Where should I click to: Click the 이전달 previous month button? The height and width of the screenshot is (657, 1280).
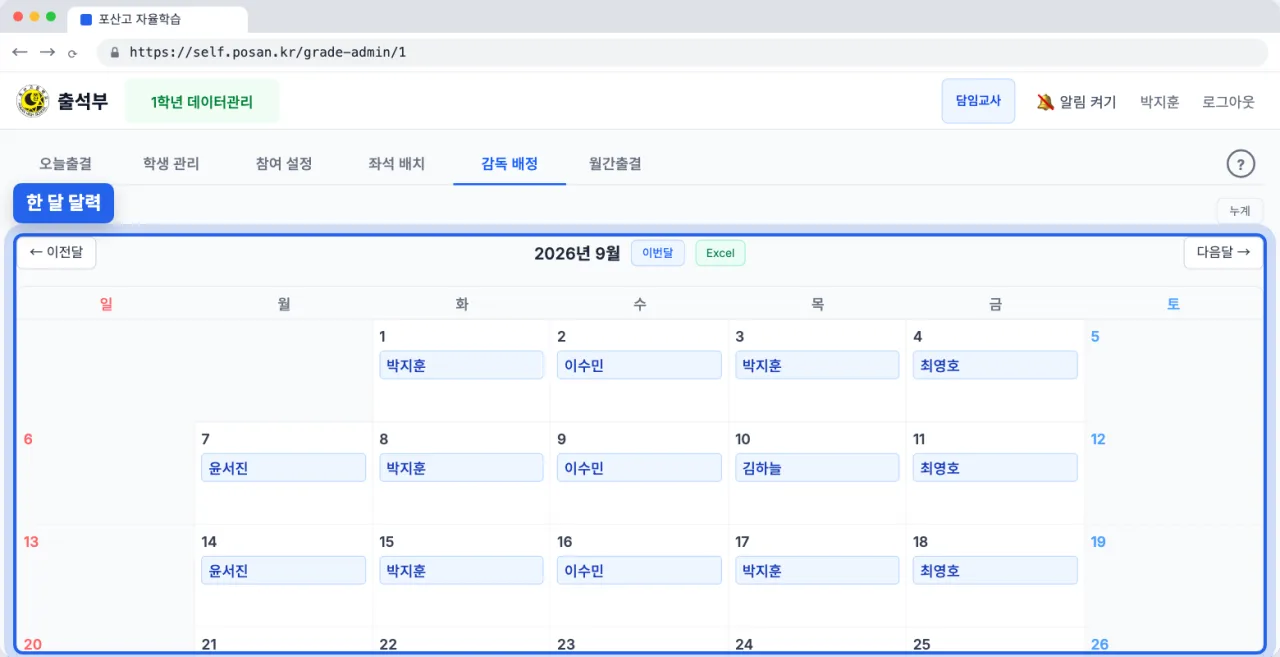56,253
